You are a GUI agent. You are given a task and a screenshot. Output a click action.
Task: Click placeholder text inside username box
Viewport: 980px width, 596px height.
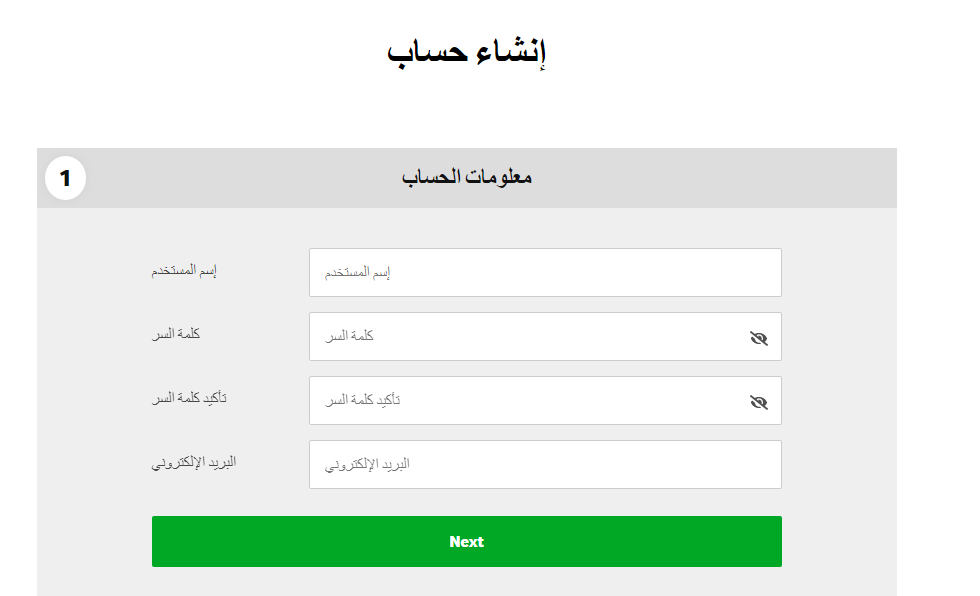[x=357, y=272]
